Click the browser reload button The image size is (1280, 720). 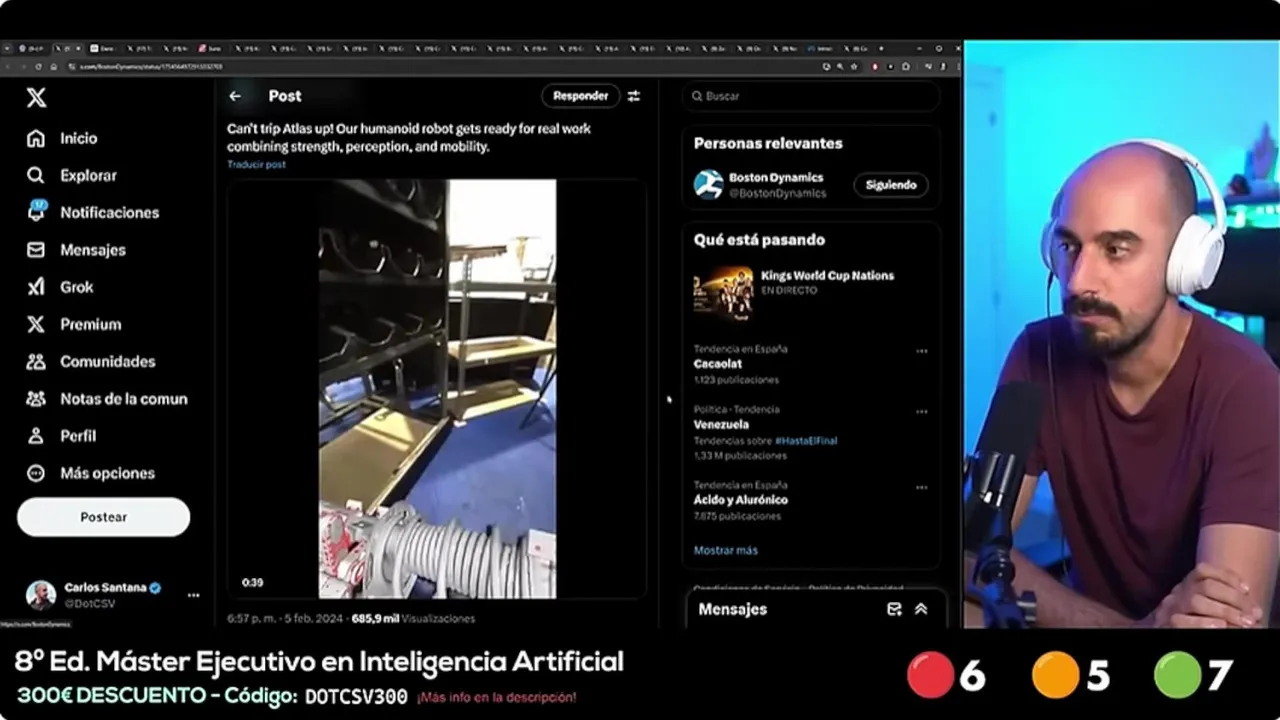tap(38, 66)
